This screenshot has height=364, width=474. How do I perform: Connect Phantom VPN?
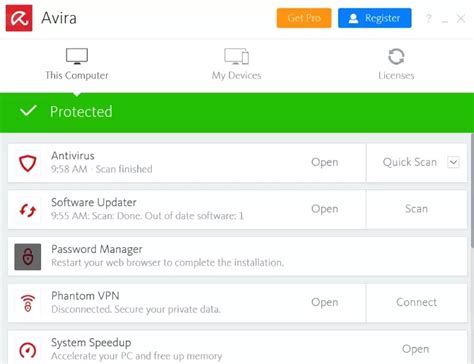416,302
